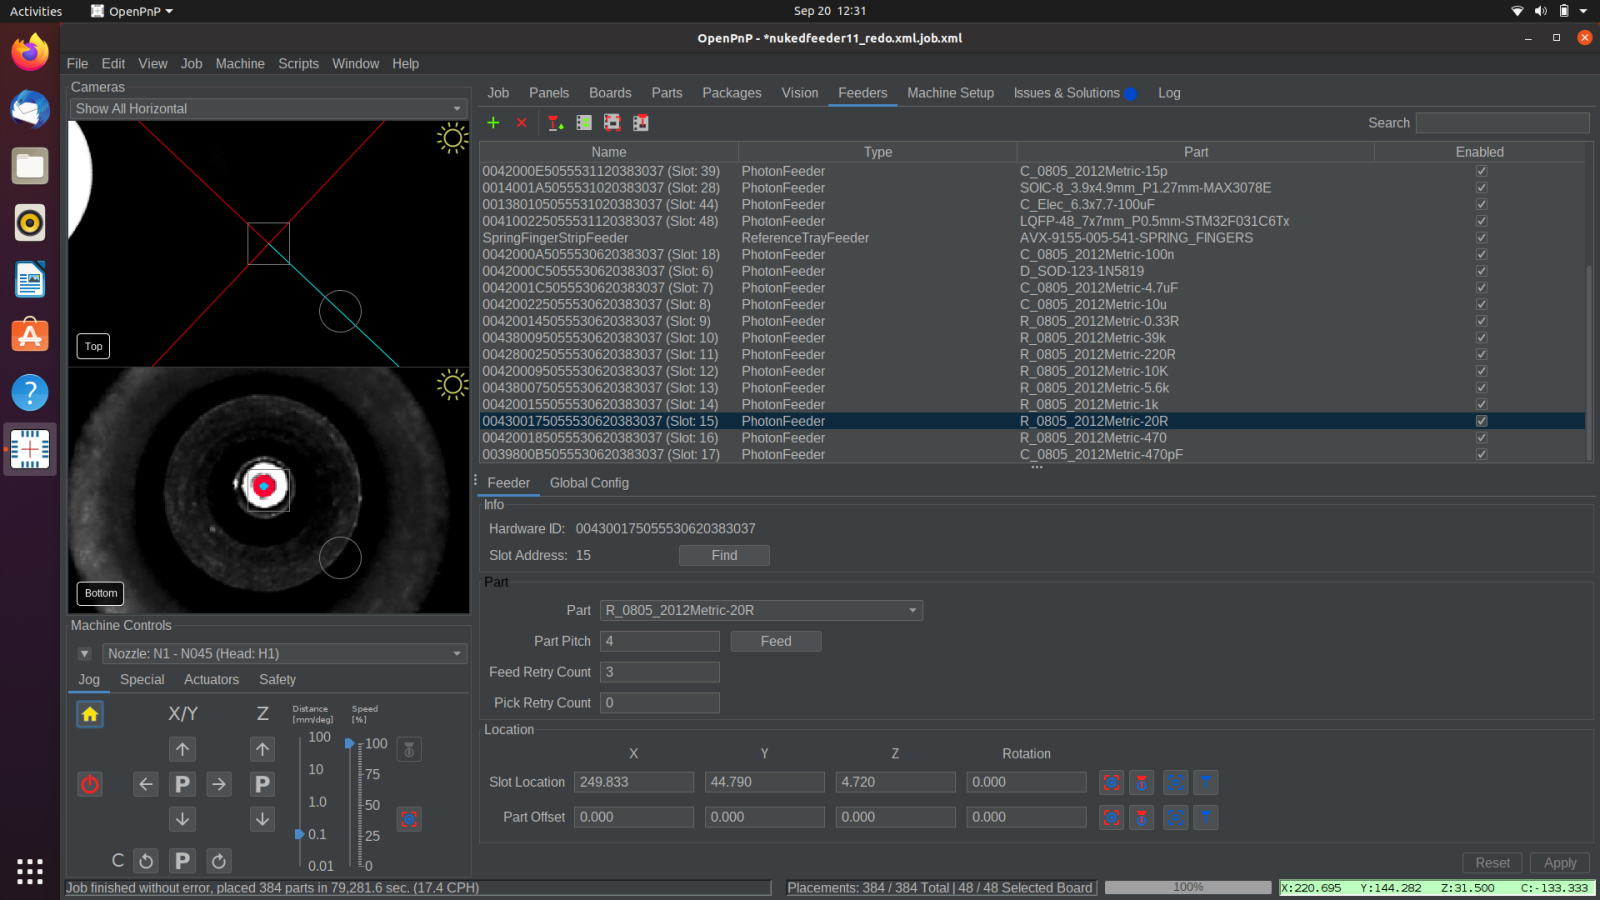
Task: Select the Safety tab in Machine Controls
Action: [277, 679]
